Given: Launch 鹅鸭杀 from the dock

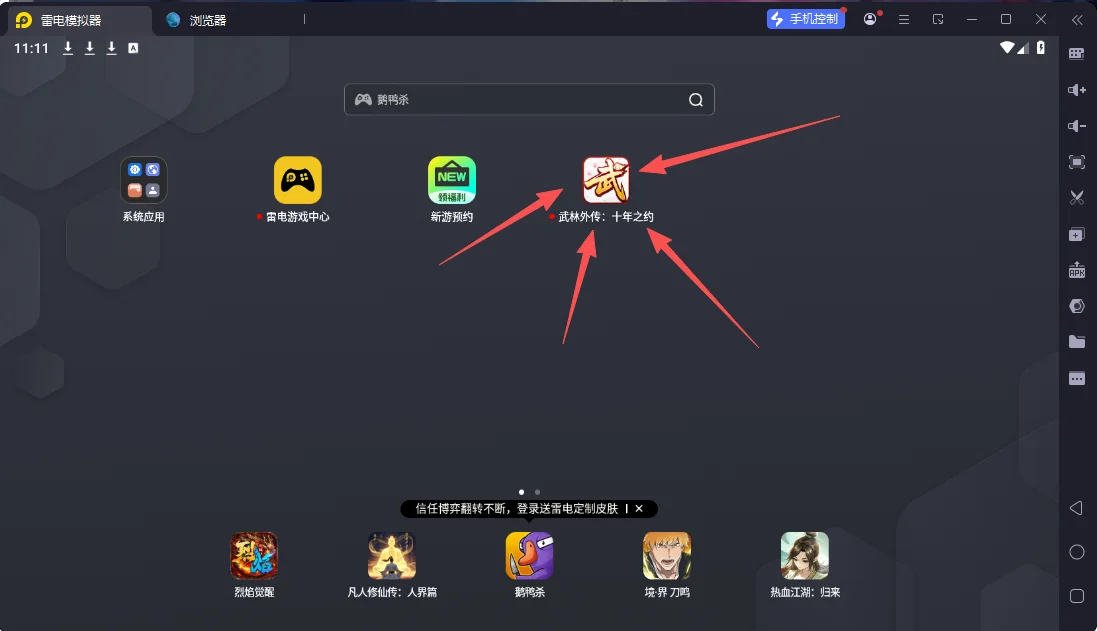Looking at the screenshot, I should 529,556.
